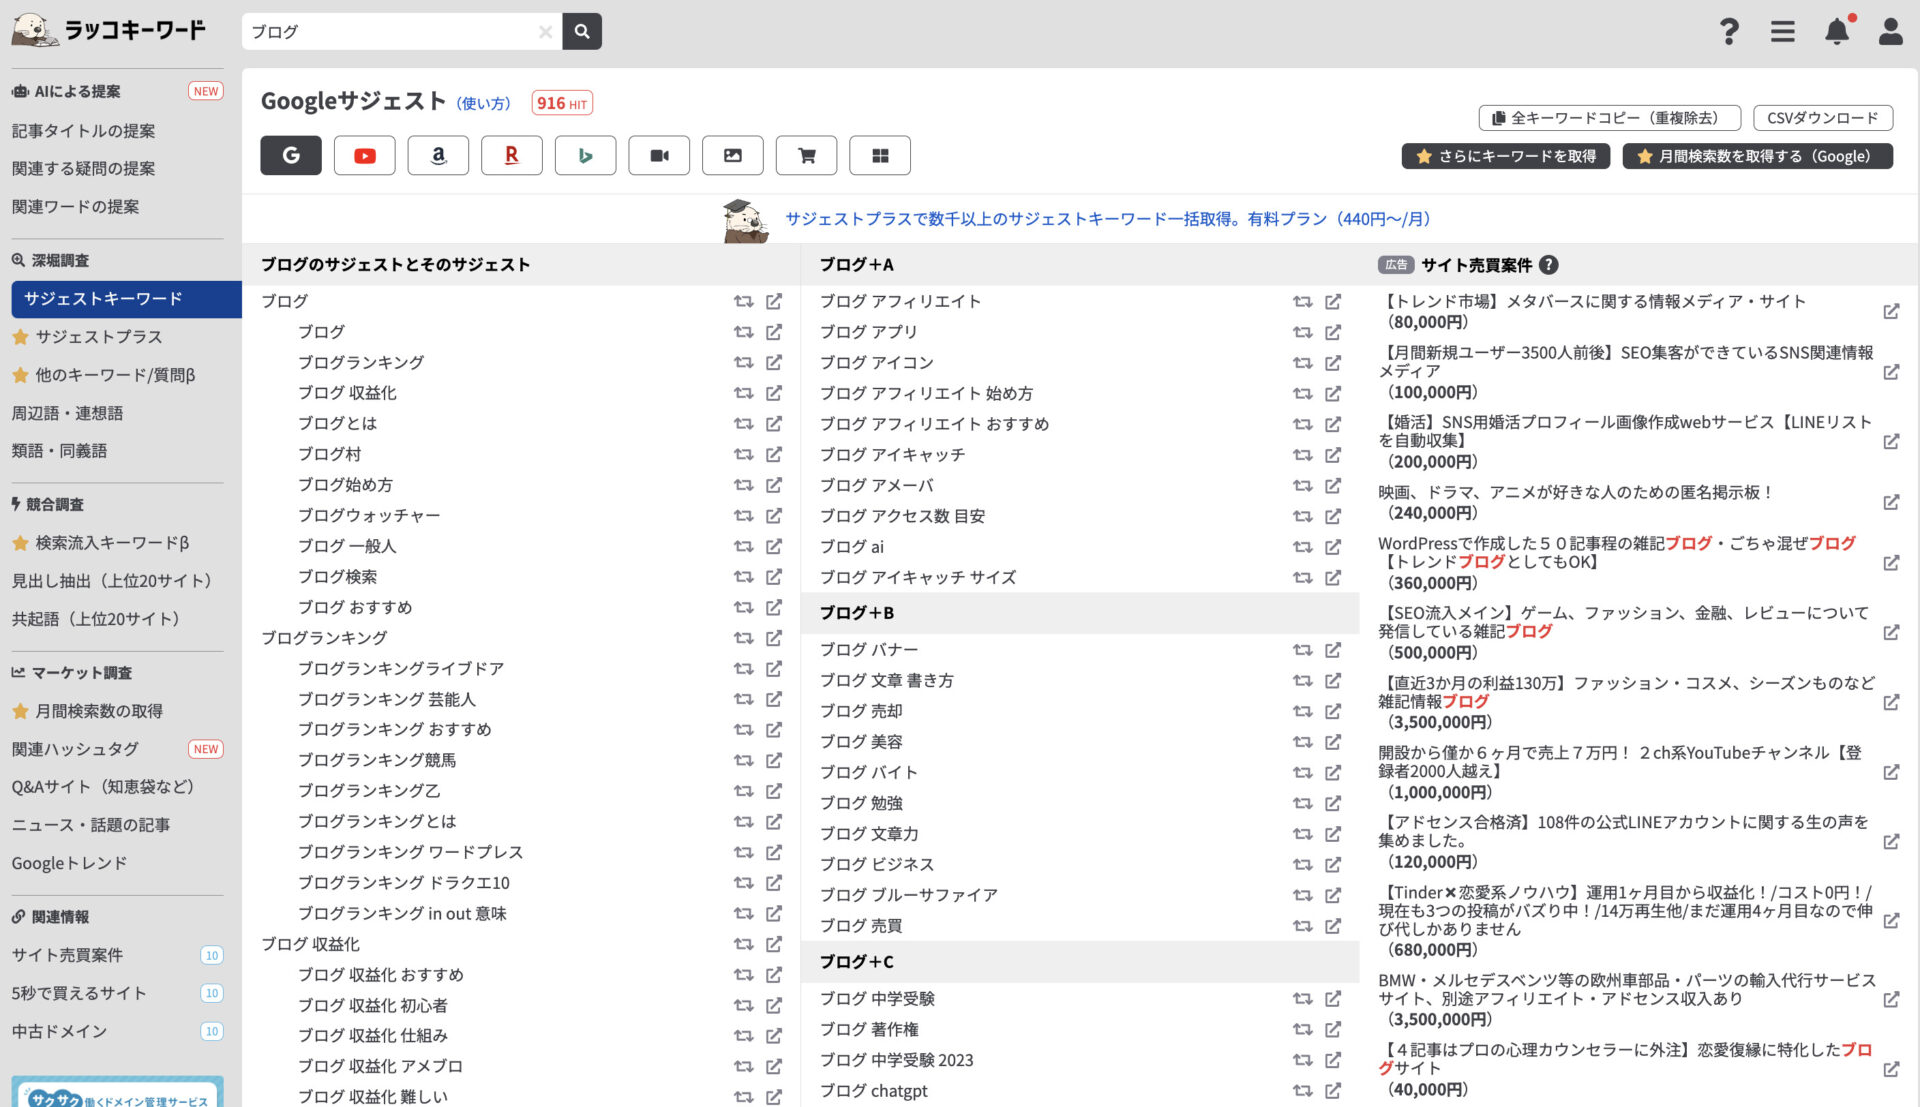Re-search icon for ブログ アイコン

pyautogui.click(x=1302, y=363)
